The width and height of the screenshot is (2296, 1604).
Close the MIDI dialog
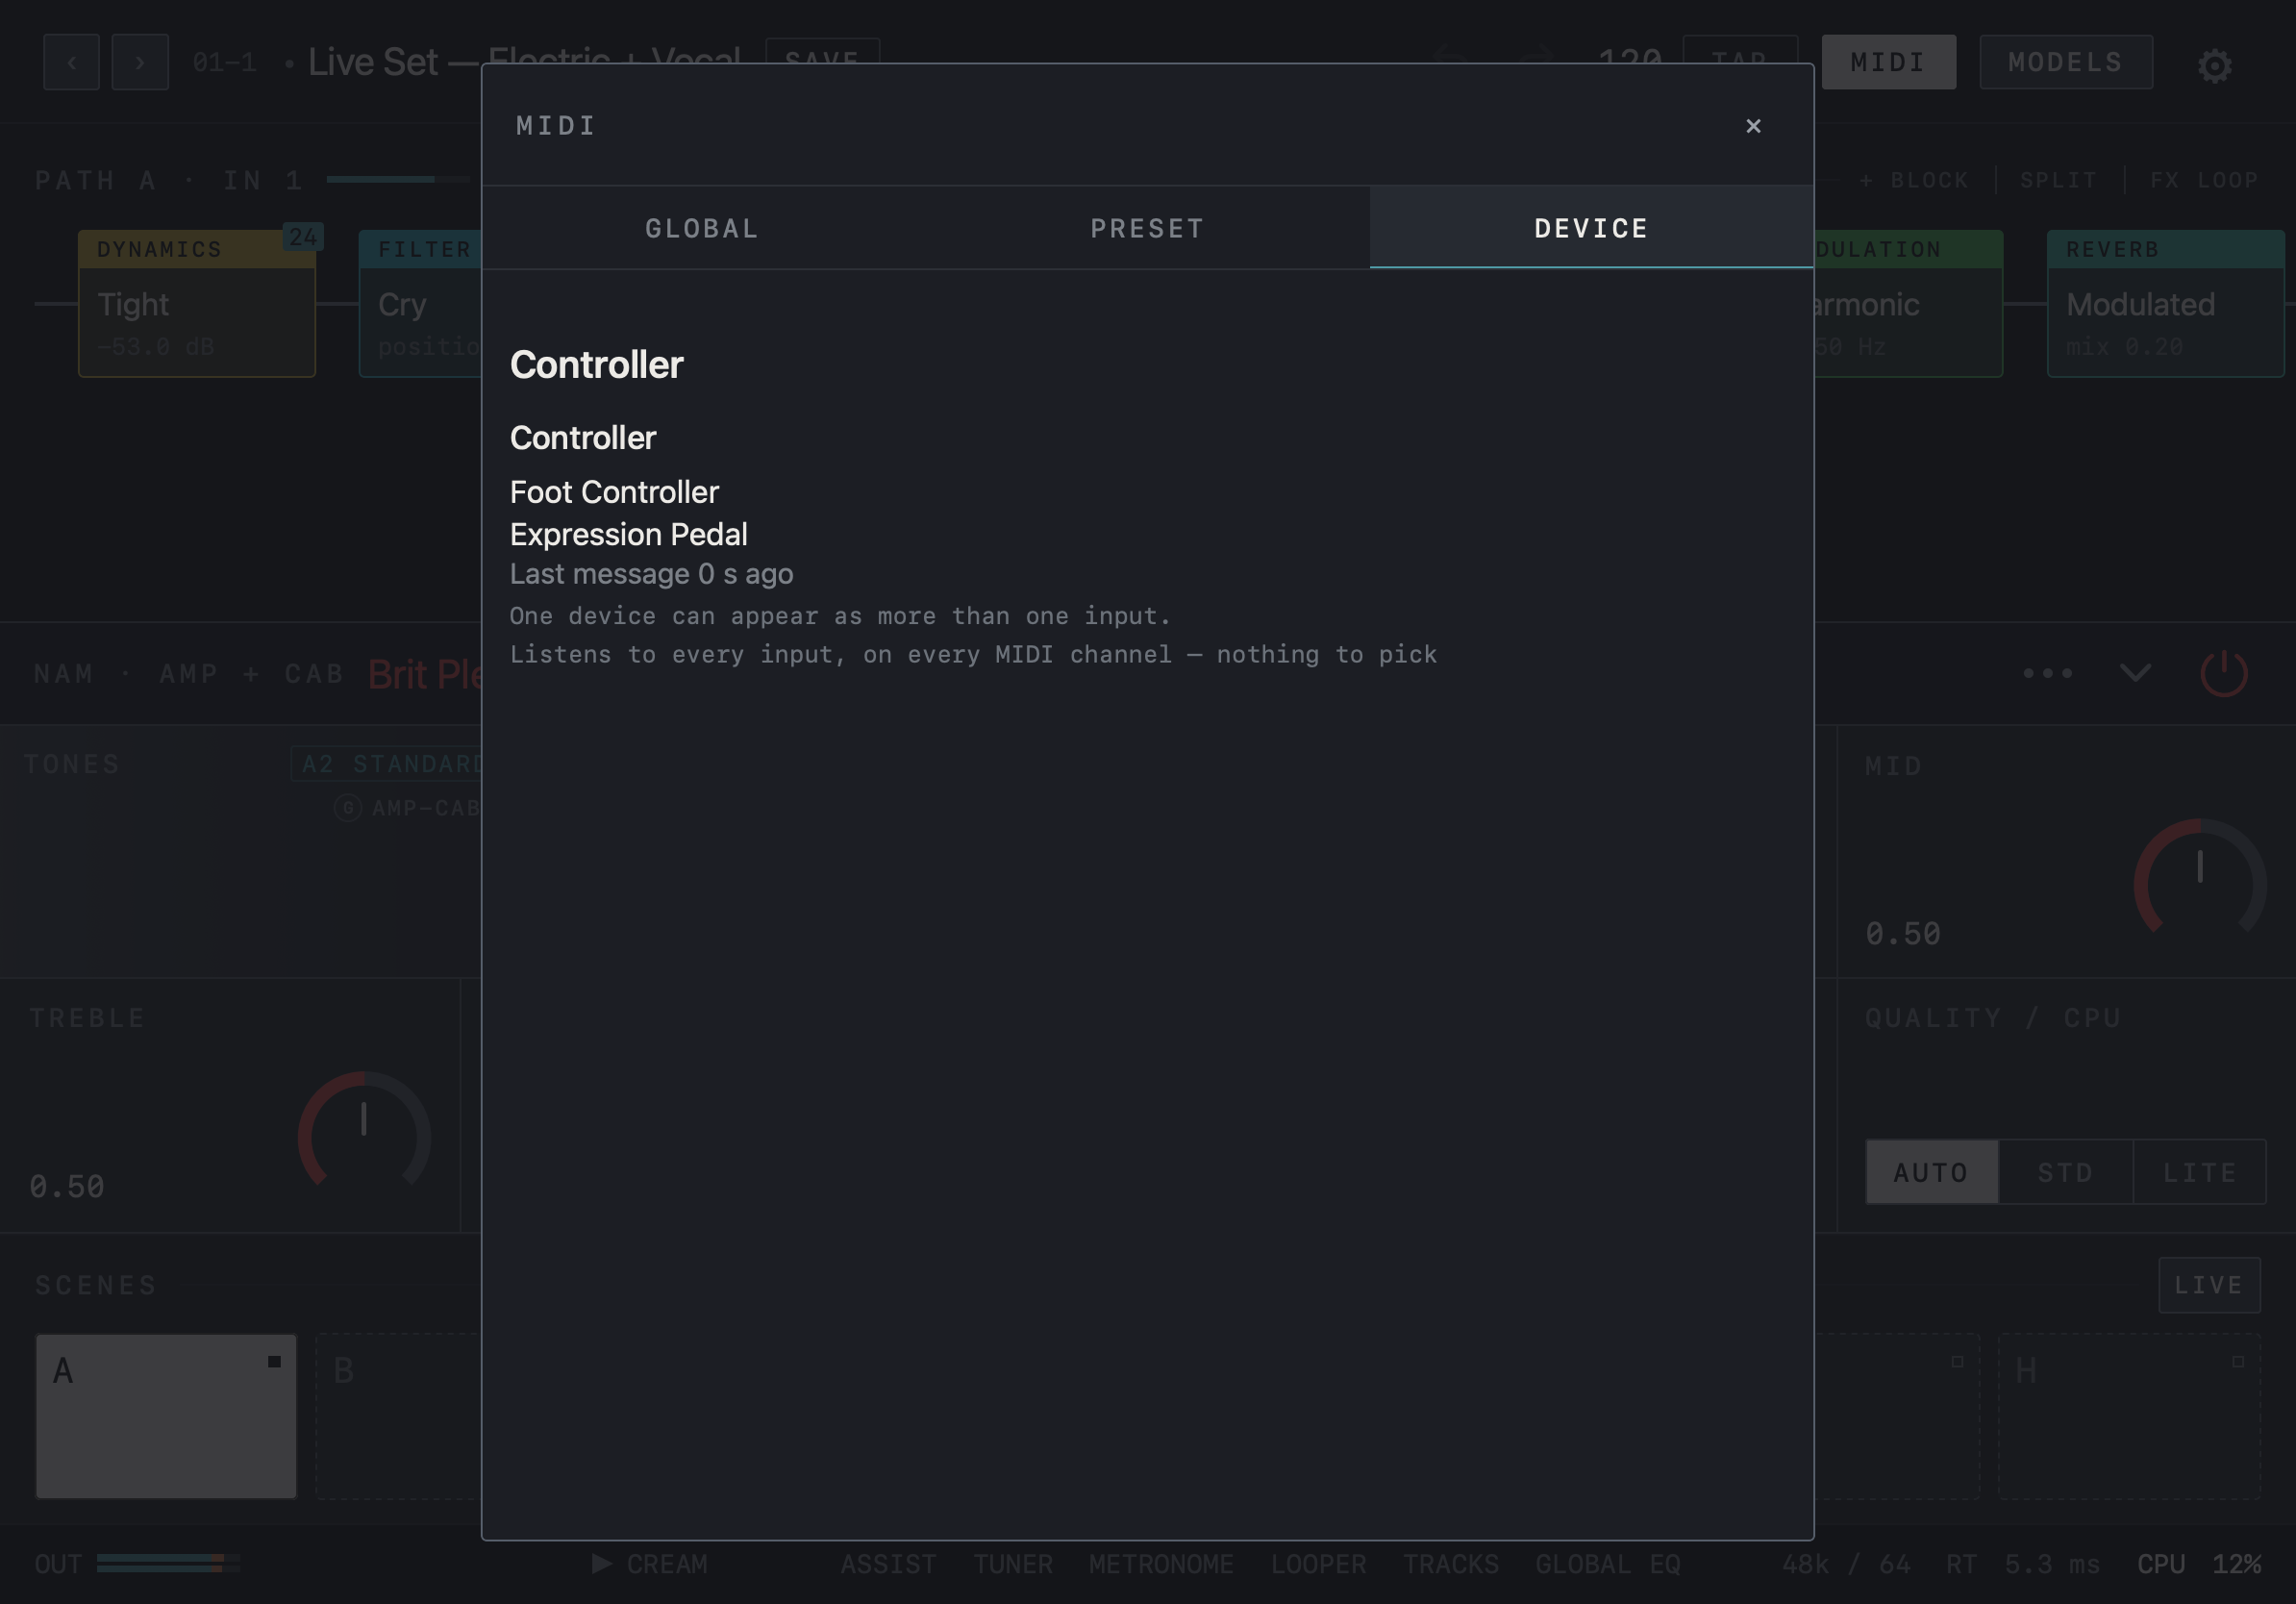[x=1752, y=126]
